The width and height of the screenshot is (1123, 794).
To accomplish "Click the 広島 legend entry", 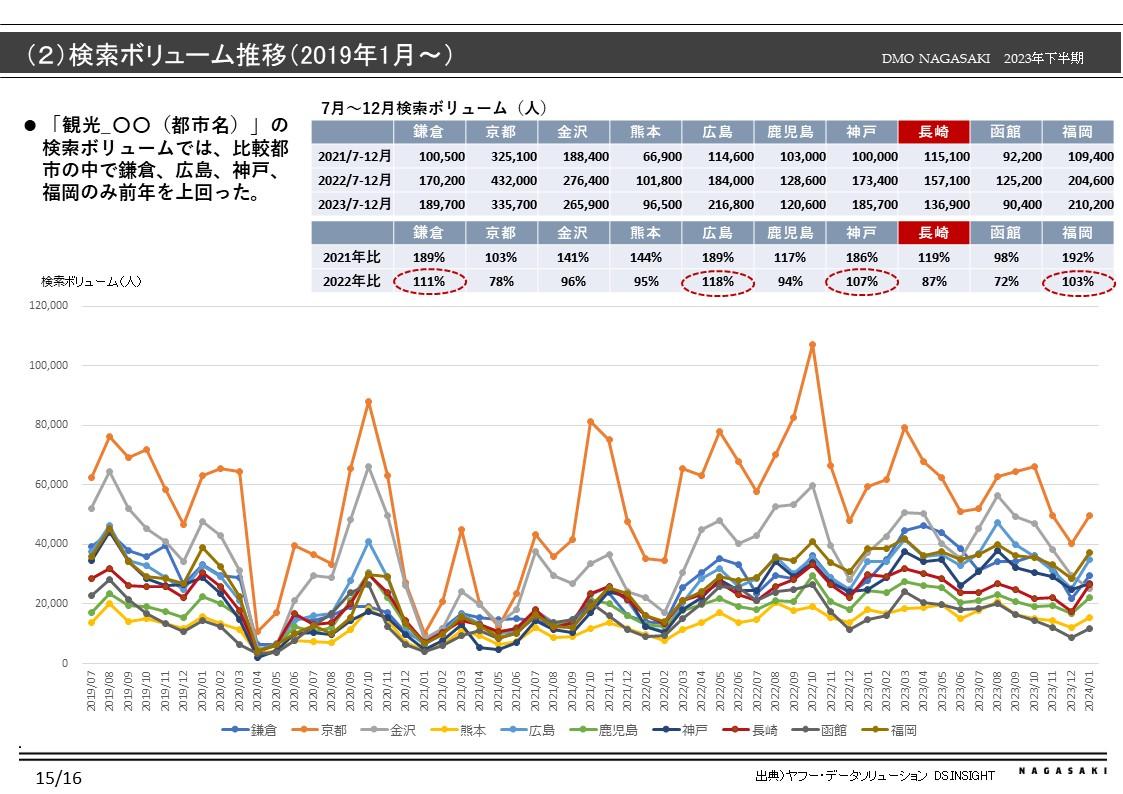I will click(x=529, y=730).
